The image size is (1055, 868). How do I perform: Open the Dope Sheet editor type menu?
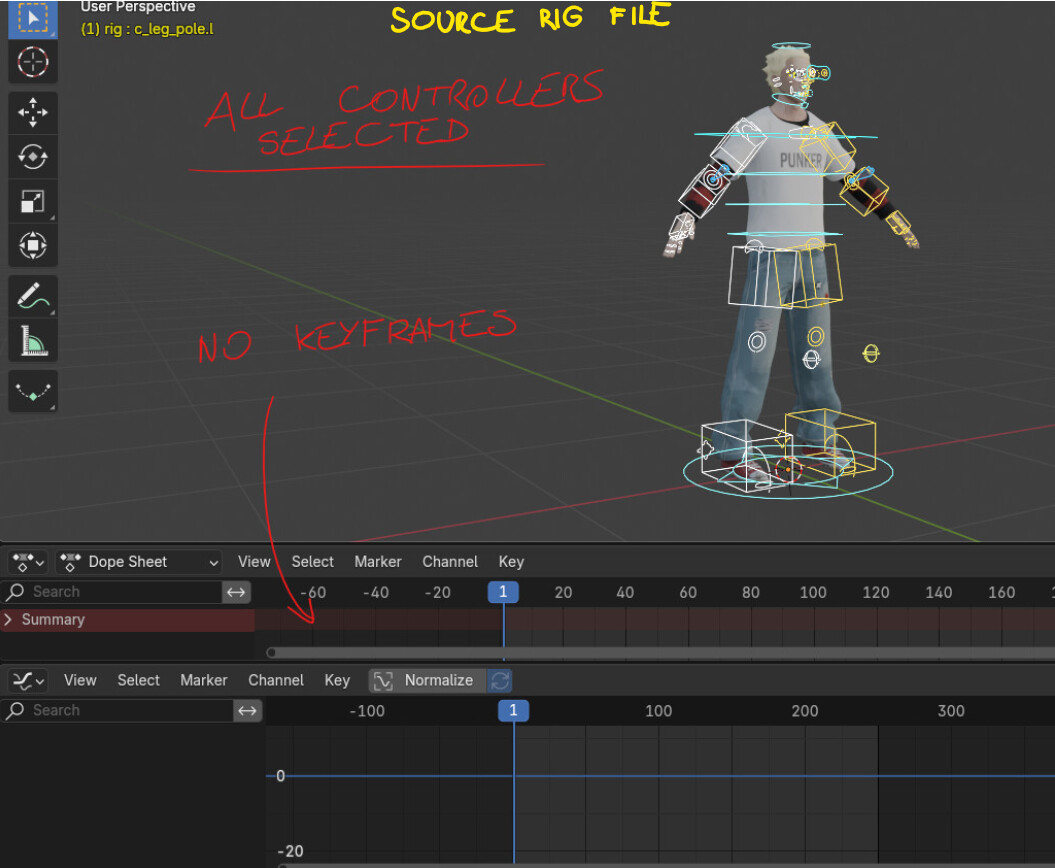(x=28, y=562)
